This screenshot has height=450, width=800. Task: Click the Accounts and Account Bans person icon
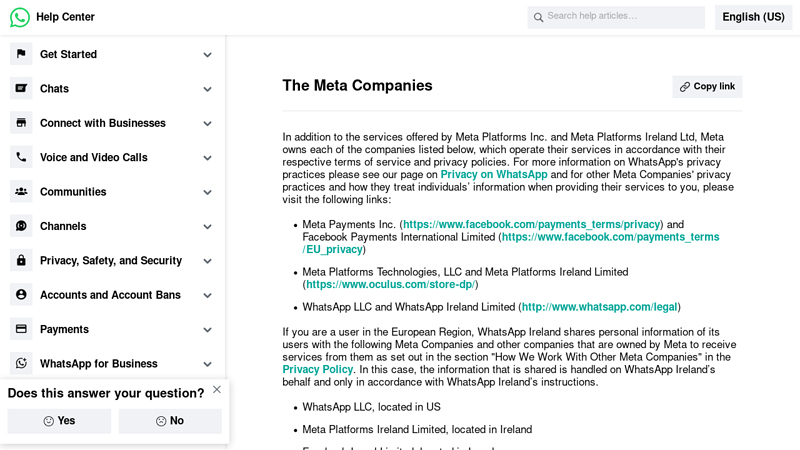21,294
